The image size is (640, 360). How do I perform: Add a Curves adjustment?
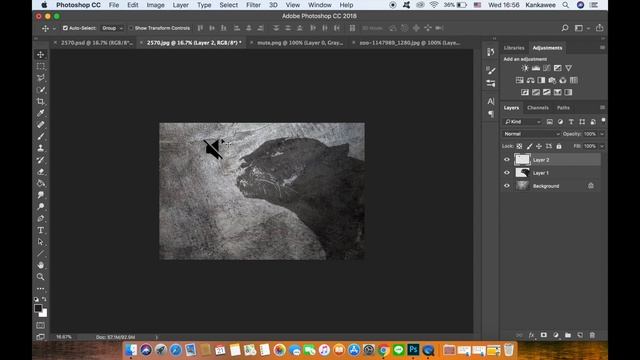coord(547,68)
